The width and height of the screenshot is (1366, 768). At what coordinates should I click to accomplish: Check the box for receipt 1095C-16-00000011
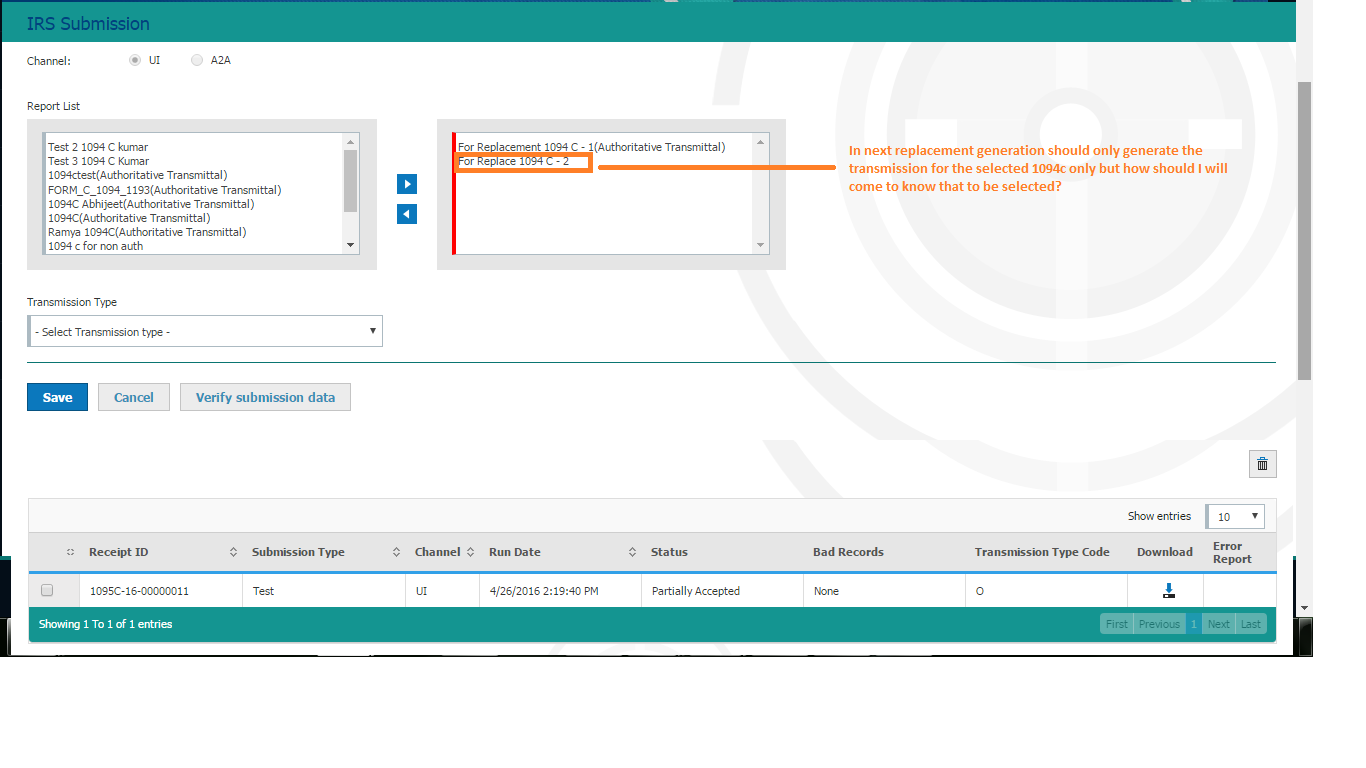(x=47, y=591)
